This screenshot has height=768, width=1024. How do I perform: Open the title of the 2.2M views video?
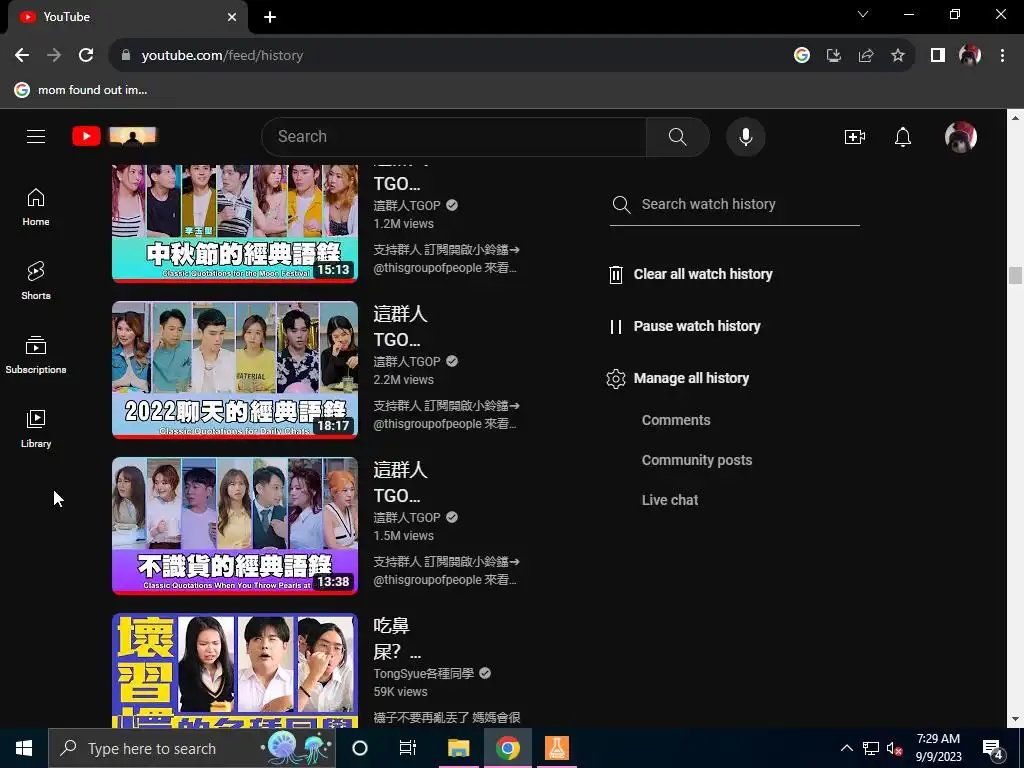tap(400, 327)
